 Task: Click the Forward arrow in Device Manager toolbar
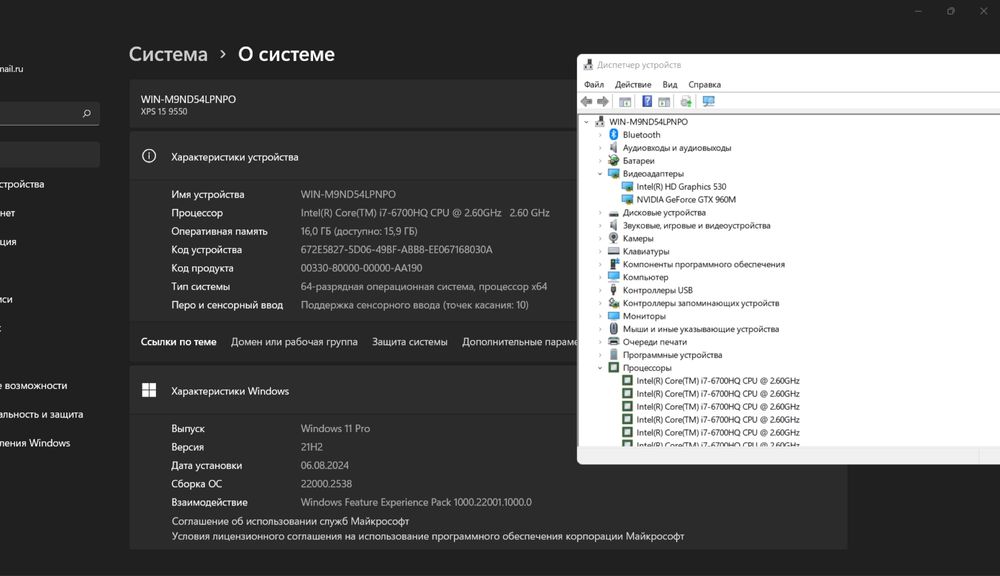point(603,101)
